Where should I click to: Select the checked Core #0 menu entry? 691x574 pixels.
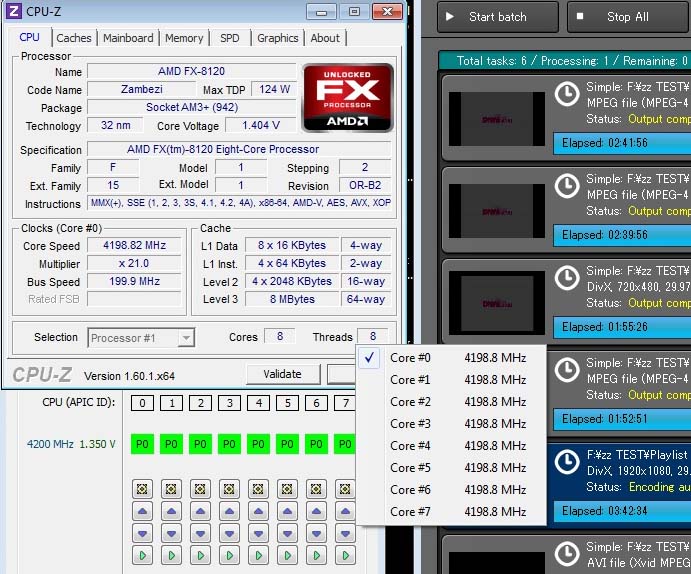click(x=451, y=358)
